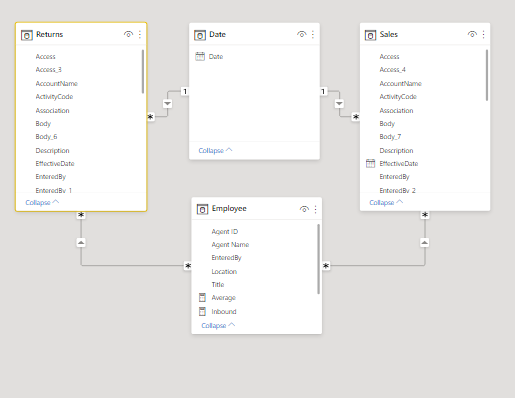Image resolution: width=515 pixels, height=398 pixels.
Task: Select Description field in Returns
Action: click(x=52, y=150)
